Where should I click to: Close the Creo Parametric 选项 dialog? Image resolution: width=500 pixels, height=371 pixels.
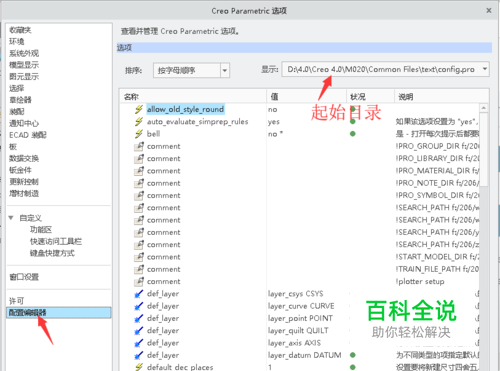click(x=489, y=11)
